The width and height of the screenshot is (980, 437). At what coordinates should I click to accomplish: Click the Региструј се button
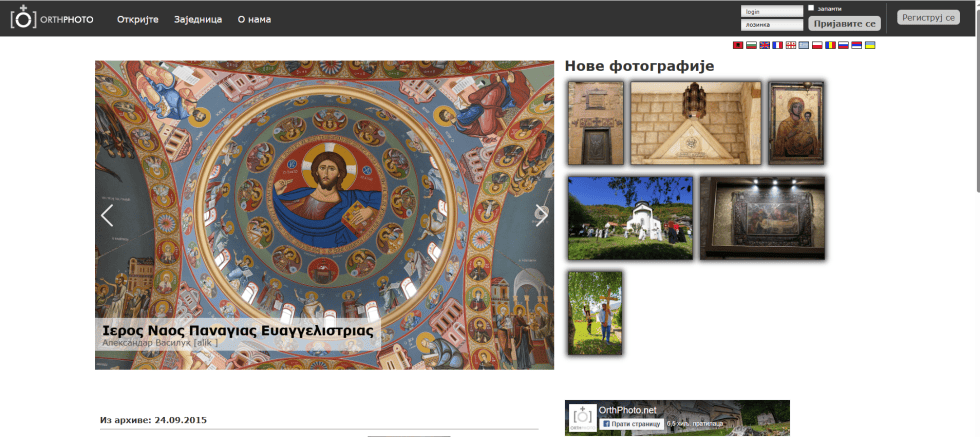click(928, 18)
